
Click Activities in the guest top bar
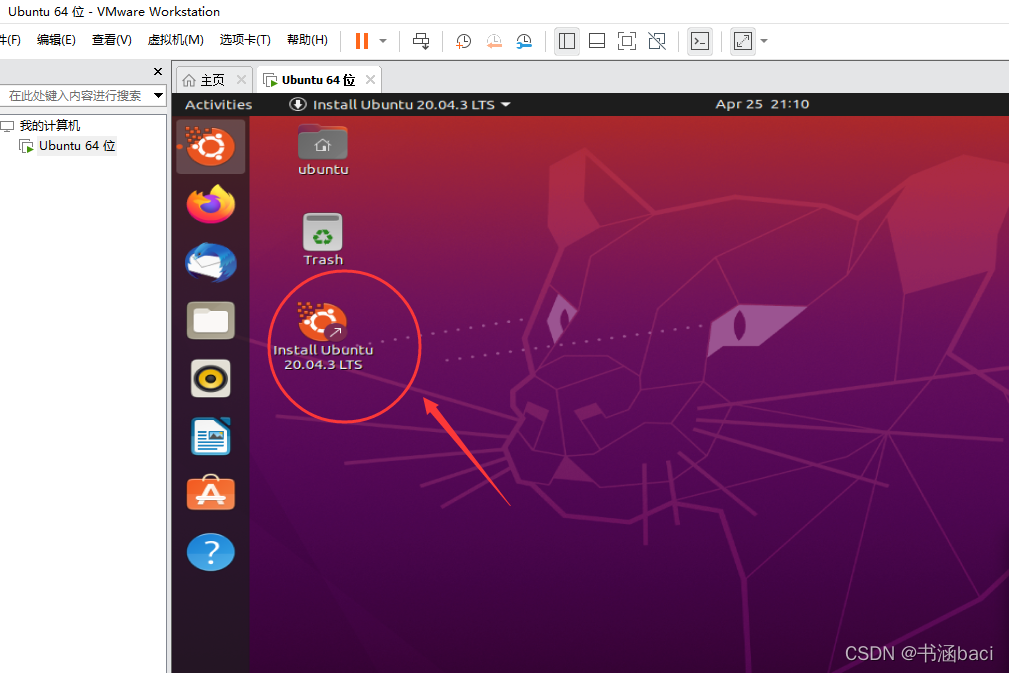click(x=217, y=104)
